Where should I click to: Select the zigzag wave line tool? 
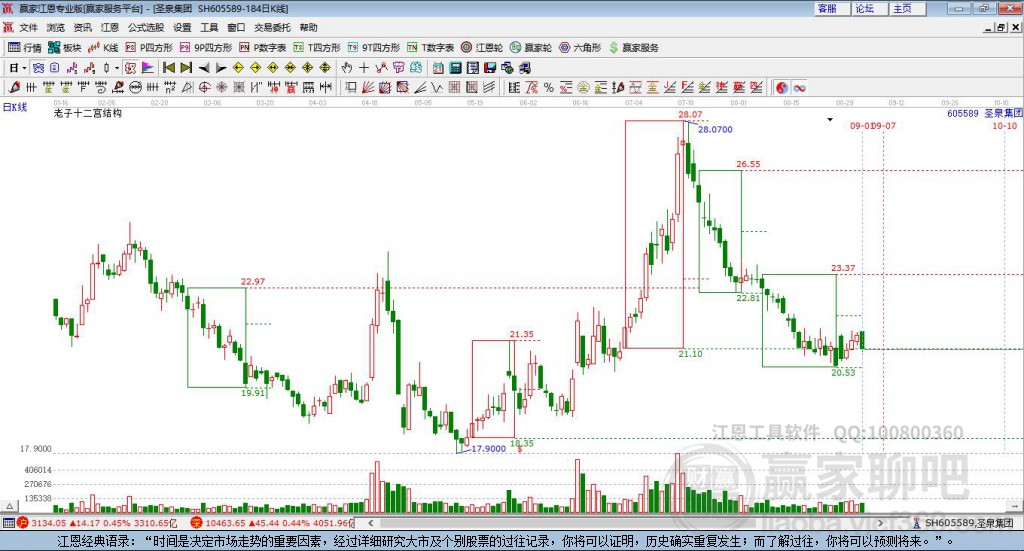438,87
